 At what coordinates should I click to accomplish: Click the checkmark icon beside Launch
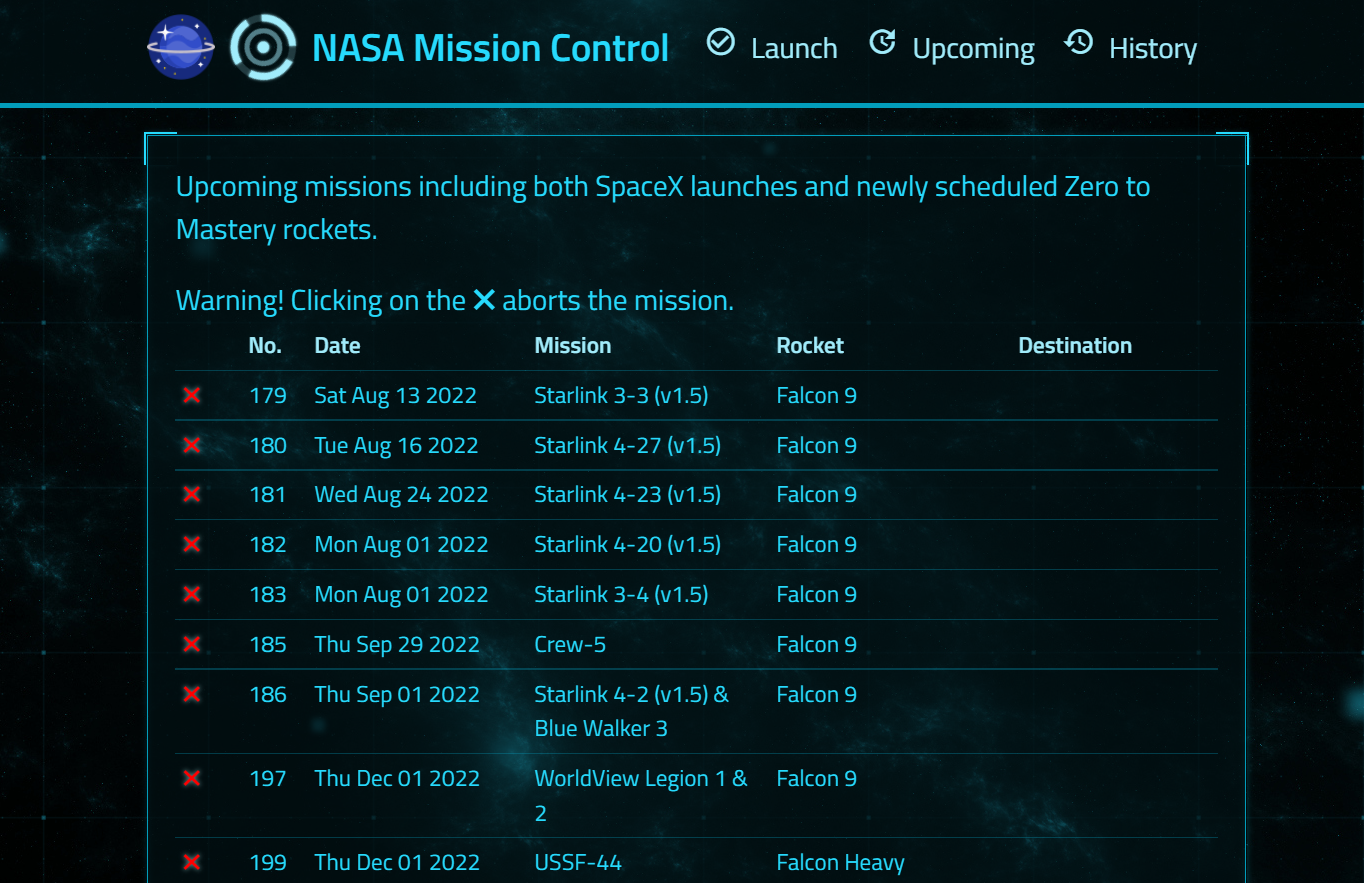pos(720,42)
